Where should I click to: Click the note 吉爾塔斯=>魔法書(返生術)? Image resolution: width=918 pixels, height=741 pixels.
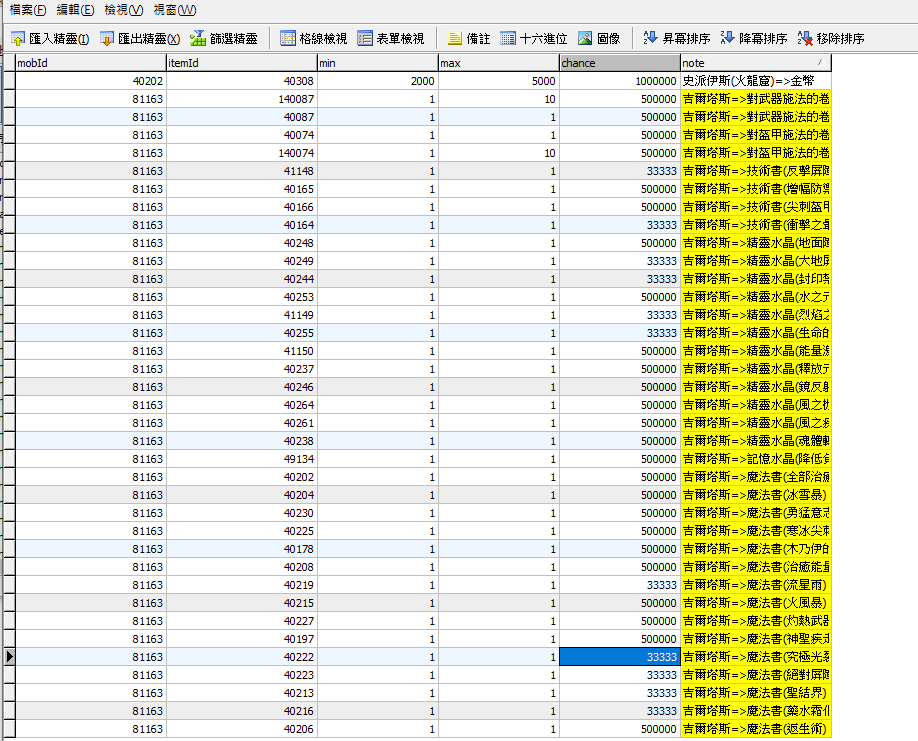point(755,729)
